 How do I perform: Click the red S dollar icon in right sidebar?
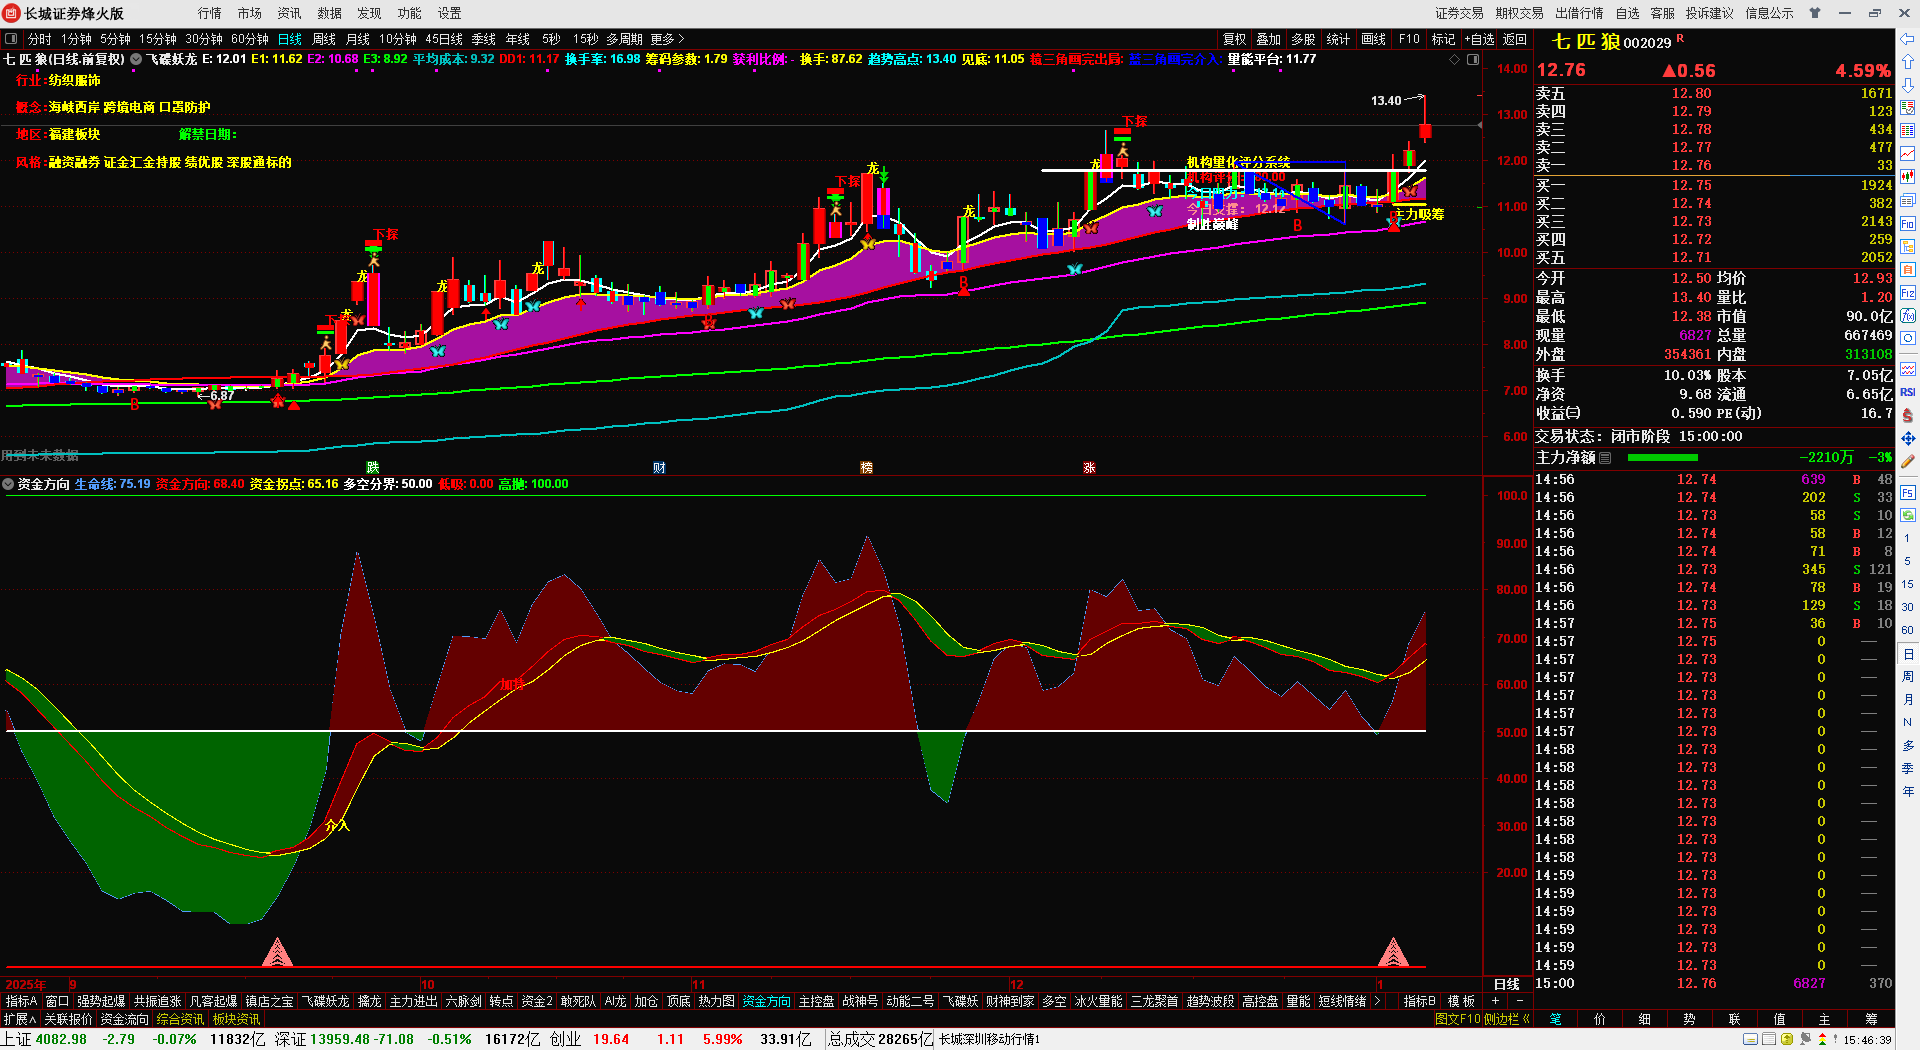pos(1908,415)
